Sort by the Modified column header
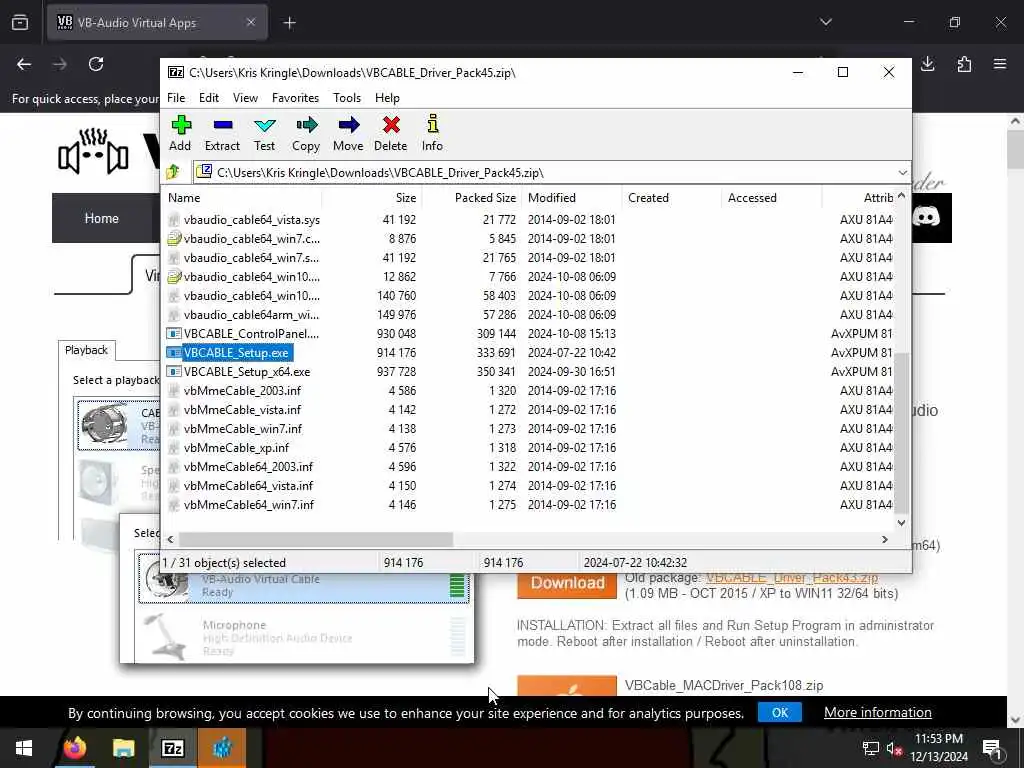 pos(571,198)
